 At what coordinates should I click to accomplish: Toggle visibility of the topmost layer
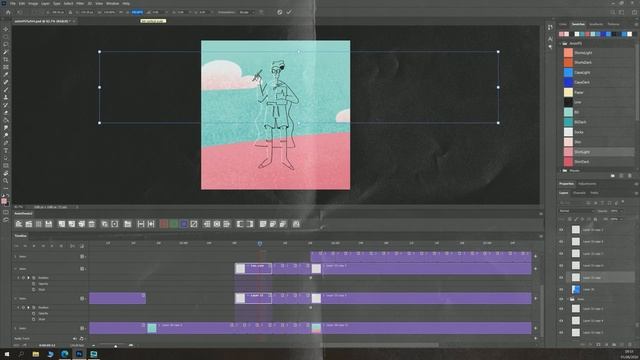(x=561, y=230)
